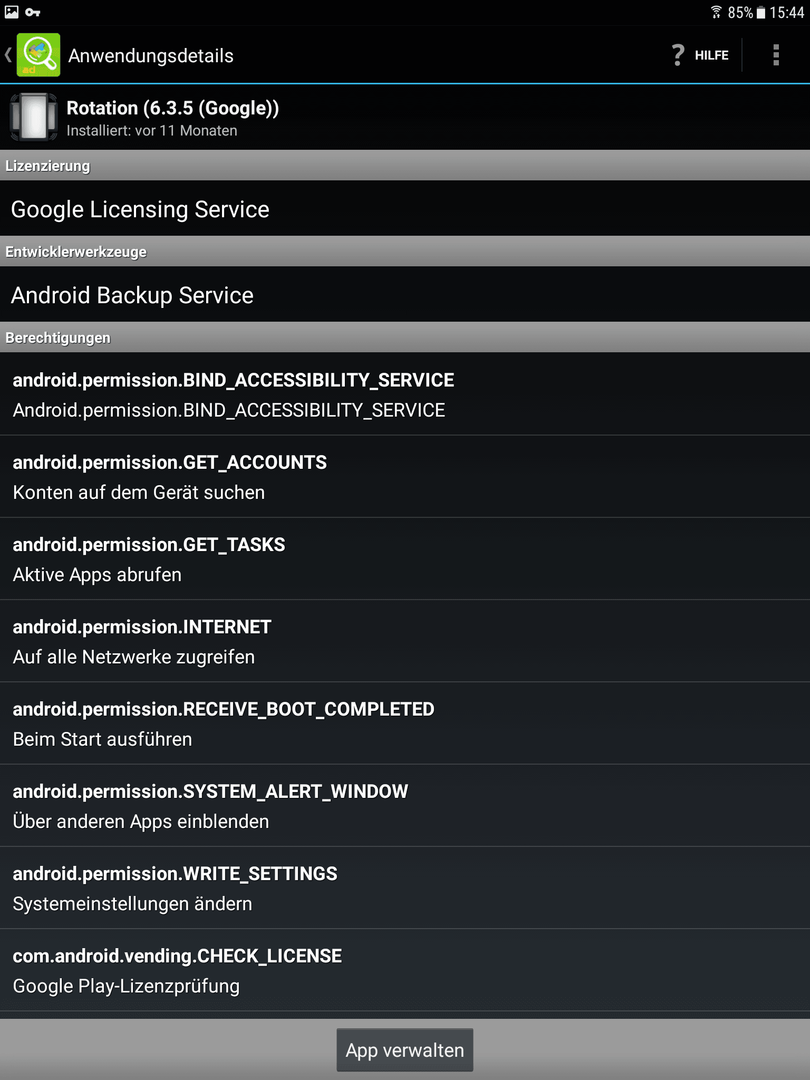810x1080 pixels.
Task: Tap the green magnifier app logo
Action: 38,55
